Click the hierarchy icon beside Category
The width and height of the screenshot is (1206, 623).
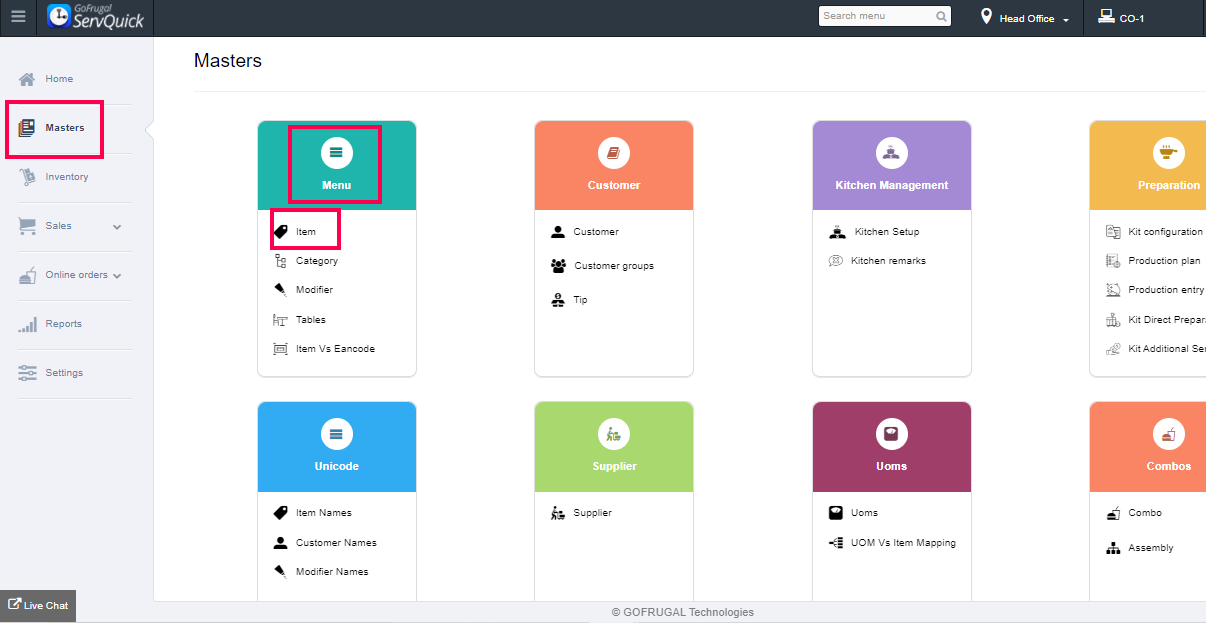click(x=281, y=261)
